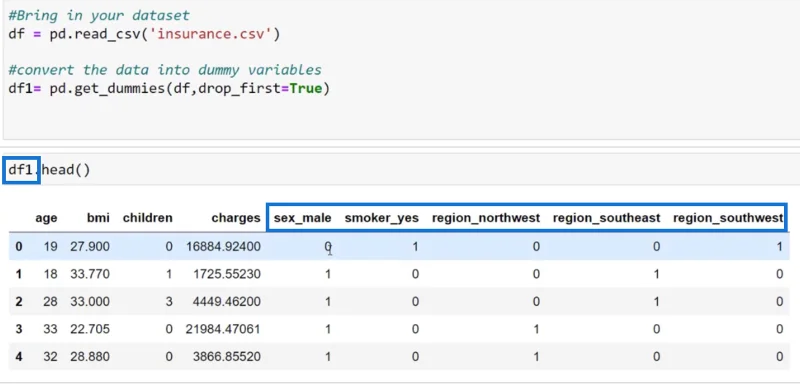
Task: Click the df1.head() code cell
Action: point(401,170)
